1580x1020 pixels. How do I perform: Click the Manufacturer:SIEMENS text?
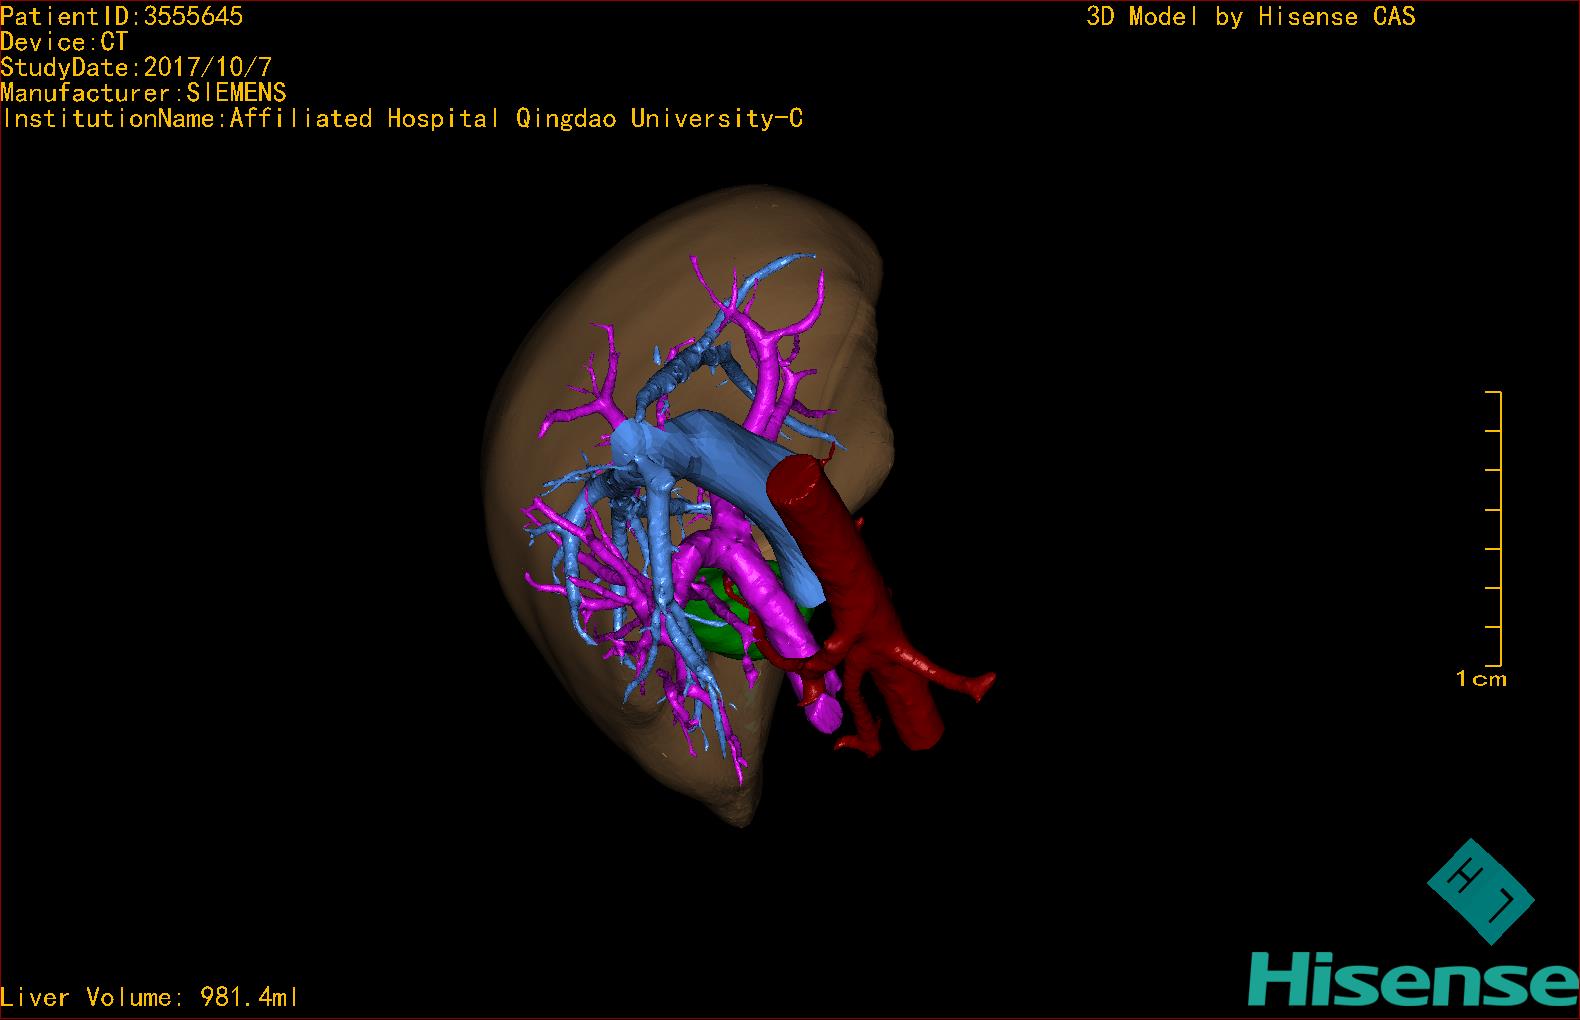click(144, 93)
